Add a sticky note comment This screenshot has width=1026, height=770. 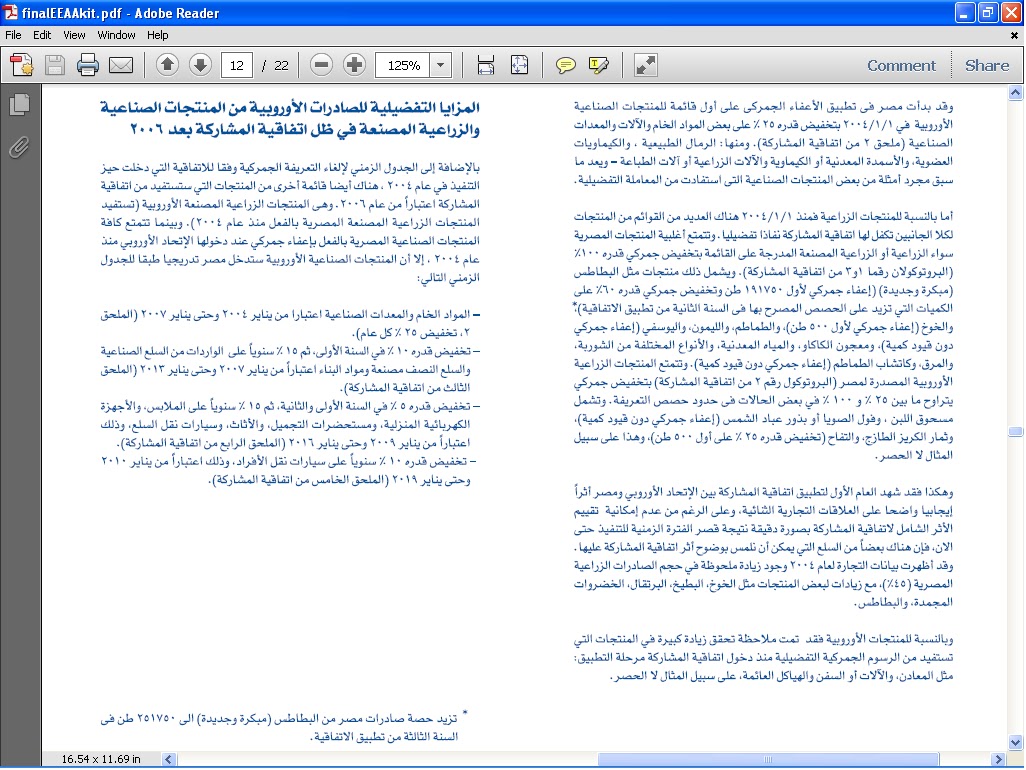tap(565, 65)
